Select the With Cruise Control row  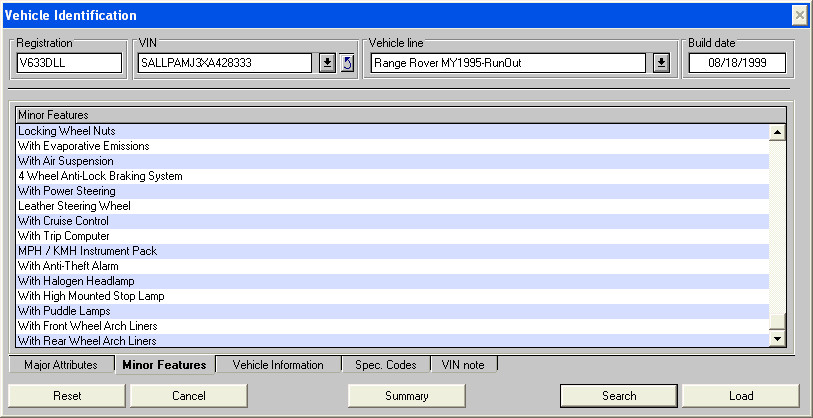(393, 221)
